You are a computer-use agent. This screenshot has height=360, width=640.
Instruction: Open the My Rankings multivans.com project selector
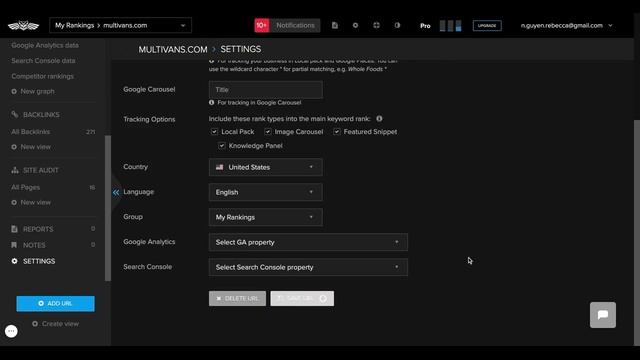coord(120,25)
